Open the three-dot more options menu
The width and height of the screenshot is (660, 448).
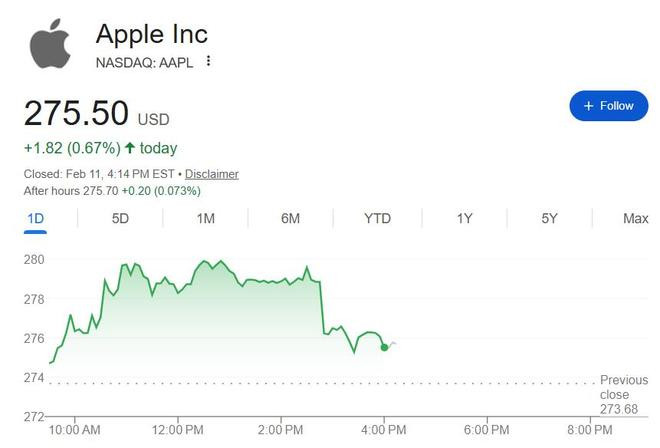[208, 61]
